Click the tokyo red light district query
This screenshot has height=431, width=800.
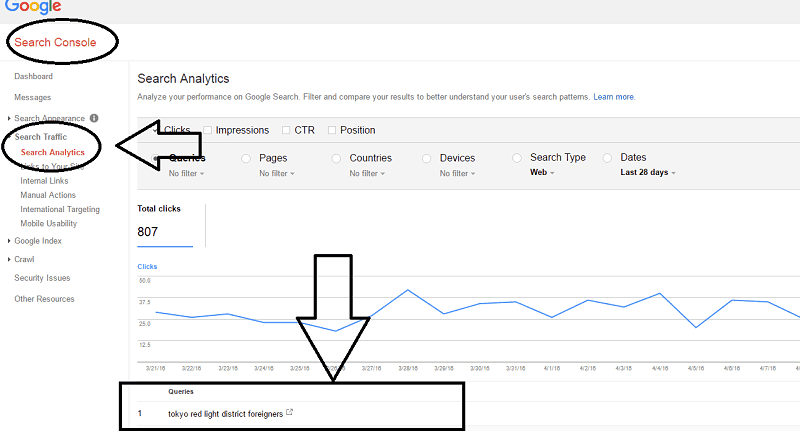[x=225, y=413]
